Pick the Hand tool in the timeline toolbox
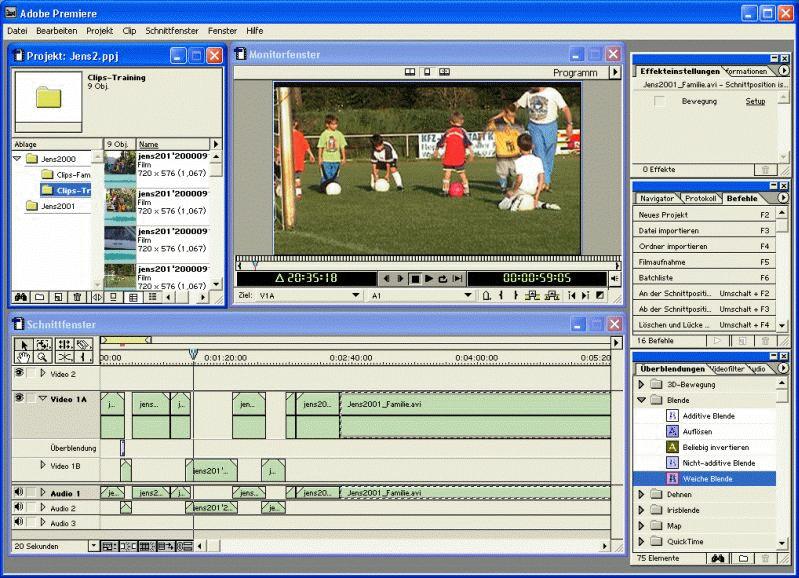 (22, 357)
